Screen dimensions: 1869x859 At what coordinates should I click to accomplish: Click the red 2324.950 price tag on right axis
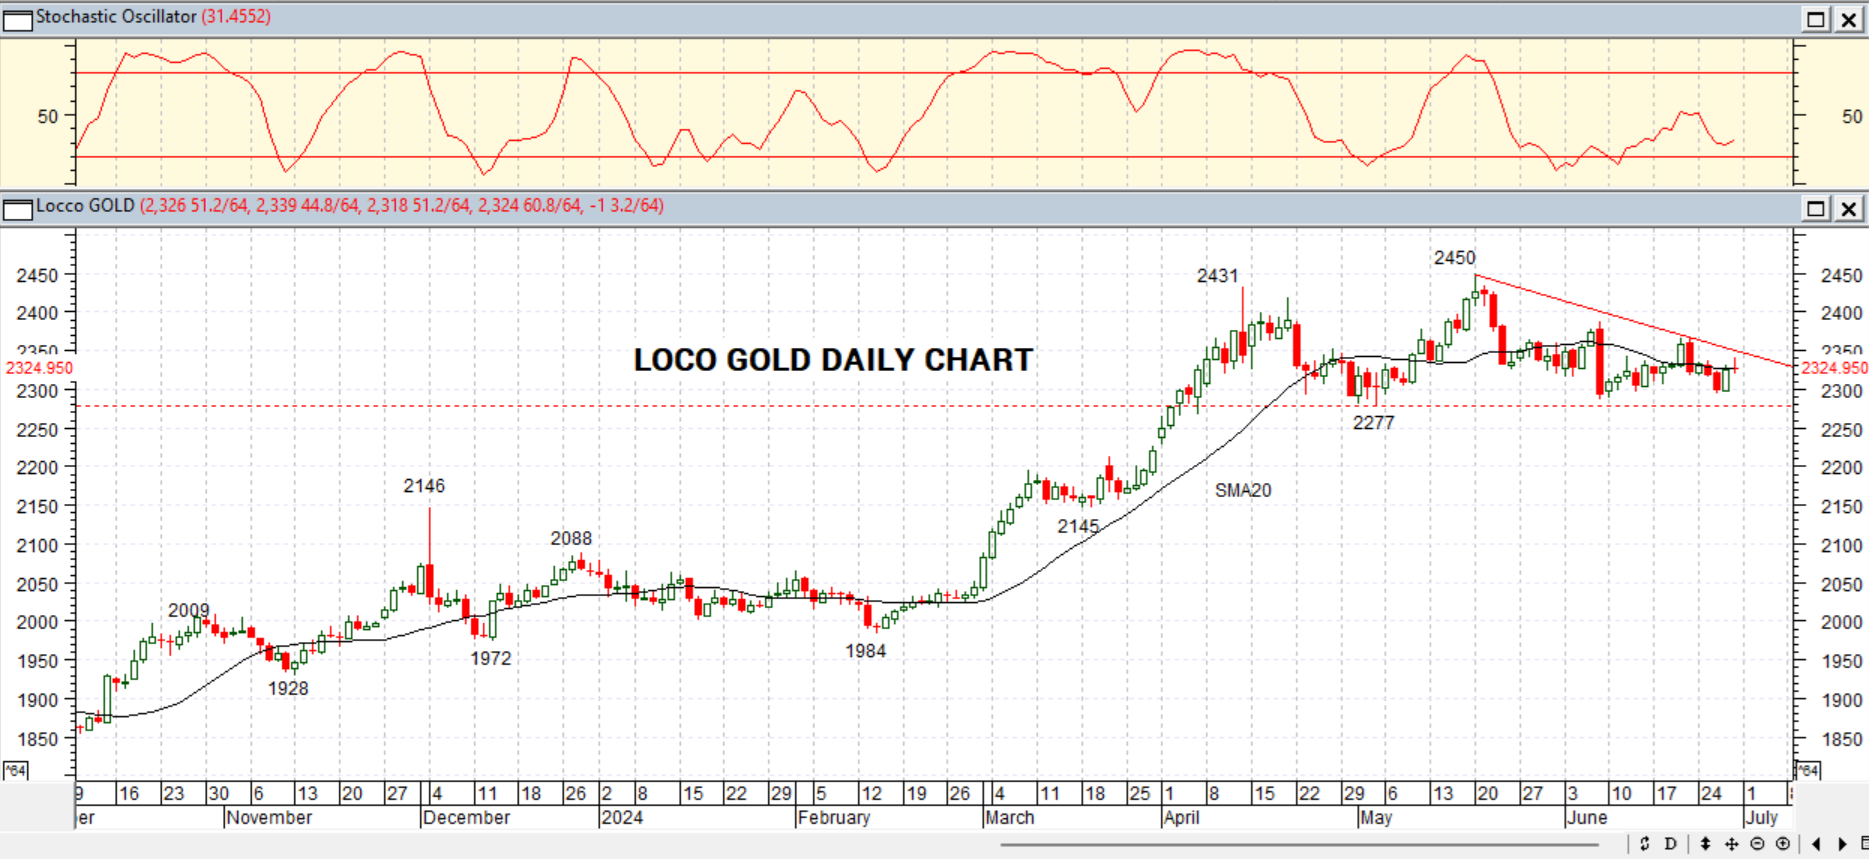(x=1833, y=368)
